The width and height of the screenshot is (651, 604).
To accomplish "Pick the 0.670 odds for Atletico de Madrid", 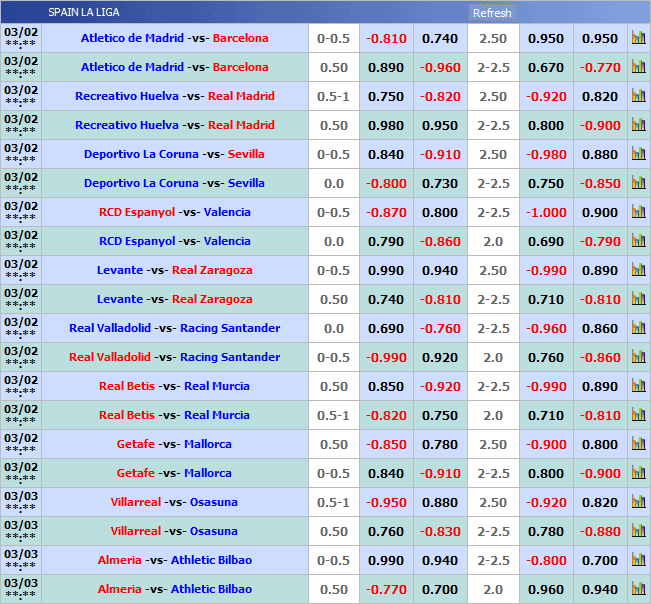I will pos(546,67).
